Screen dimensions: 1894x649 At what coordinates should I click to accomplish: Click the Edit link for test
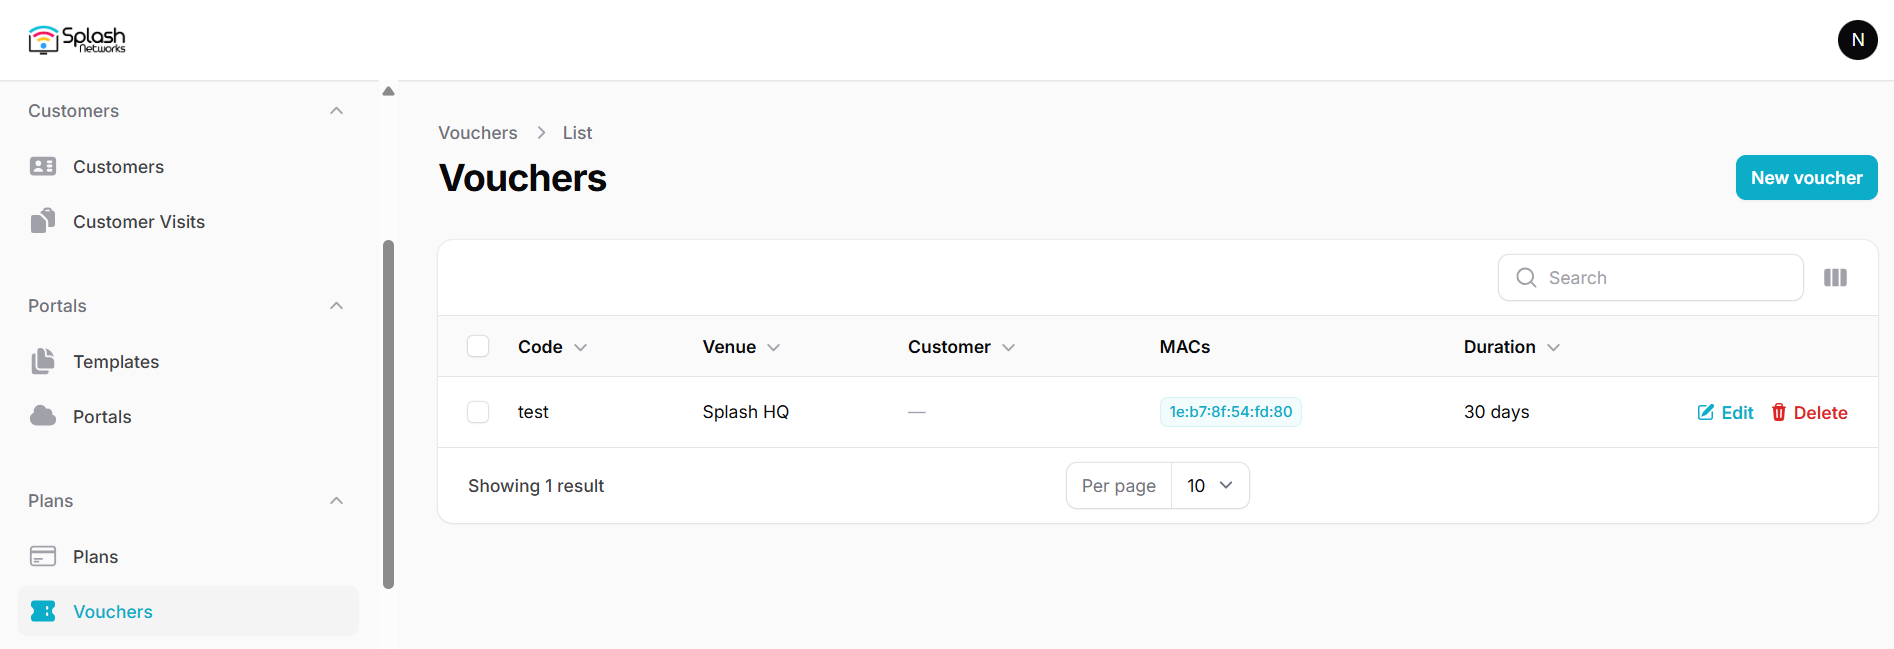[1725, 412]
